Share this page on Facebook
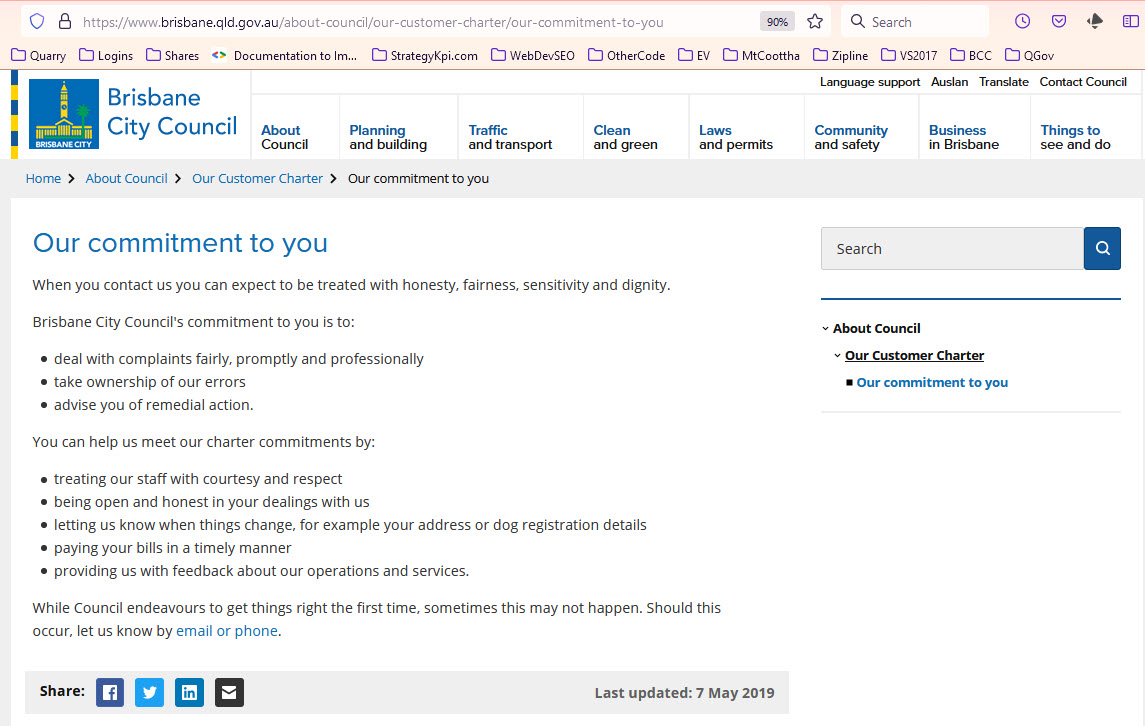Image resolution: width=1145 pixels, height=726 pixels. coord(110,692)
